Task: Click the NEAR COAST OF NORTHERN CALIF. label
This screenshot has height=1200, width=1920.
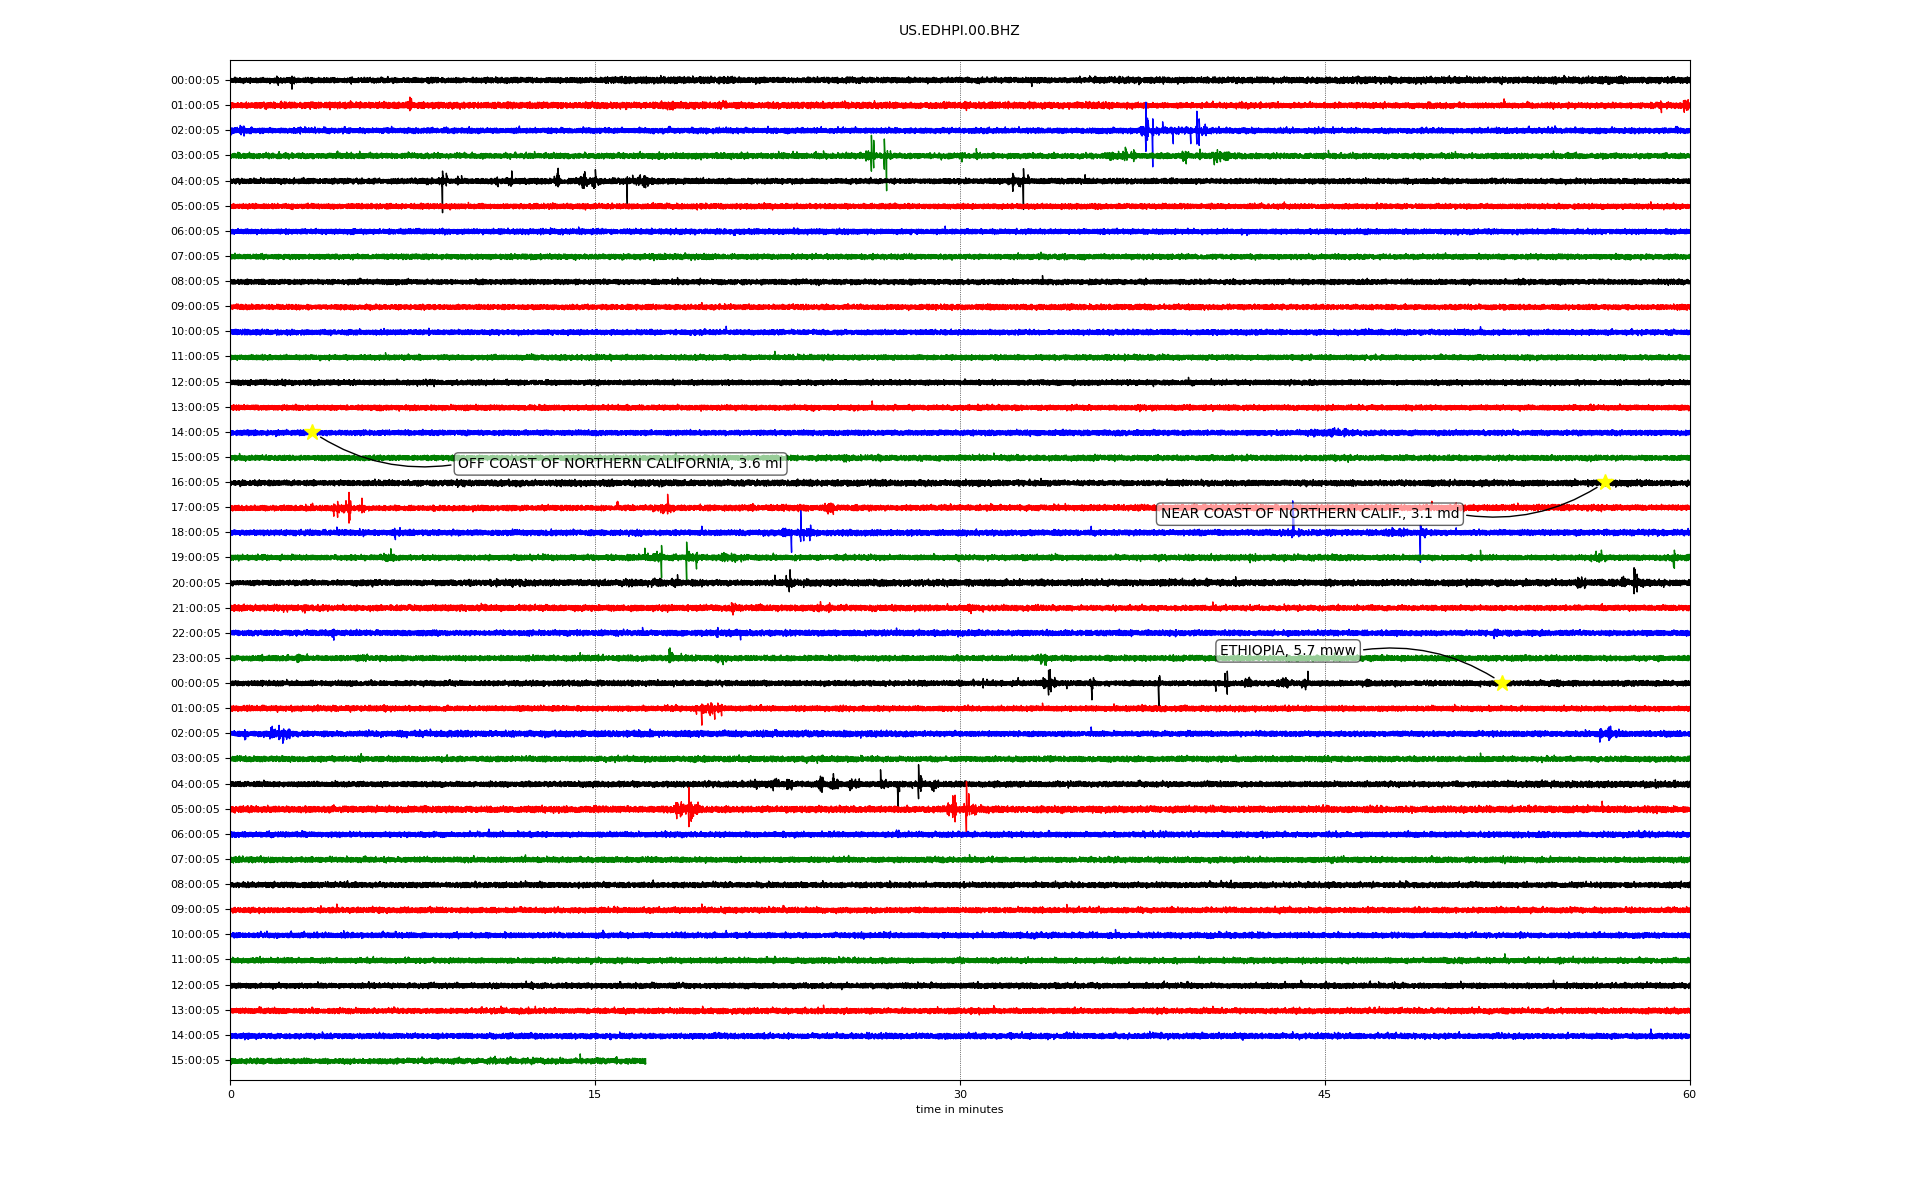Action: tap(1309, 514)
